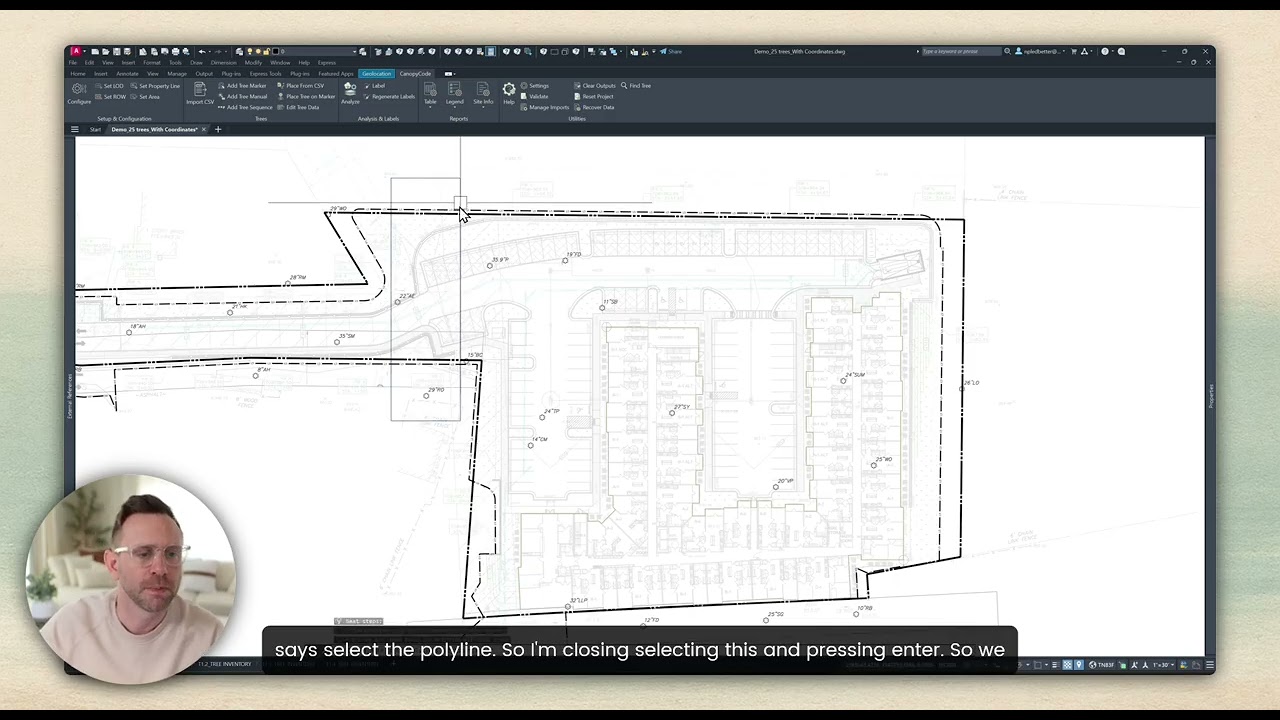Click Reset Project tool
This screenshot has height=720, width=1280.
594,97
